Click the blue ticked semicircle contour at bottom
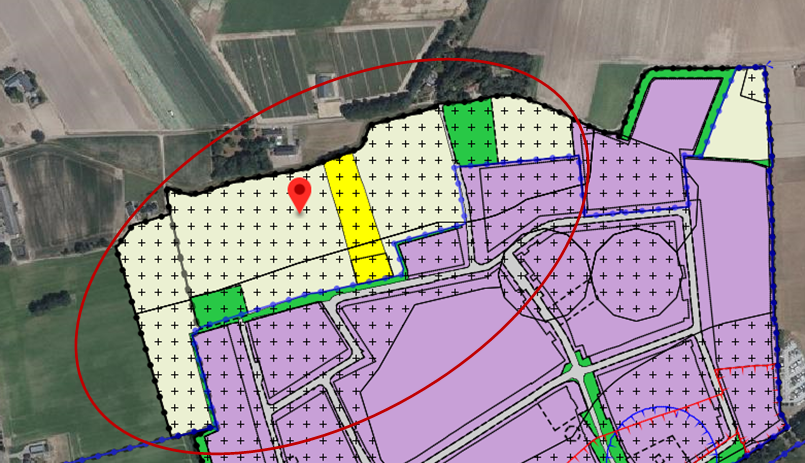This screenshot has height=463, width=805. click(x=660, y=434)
